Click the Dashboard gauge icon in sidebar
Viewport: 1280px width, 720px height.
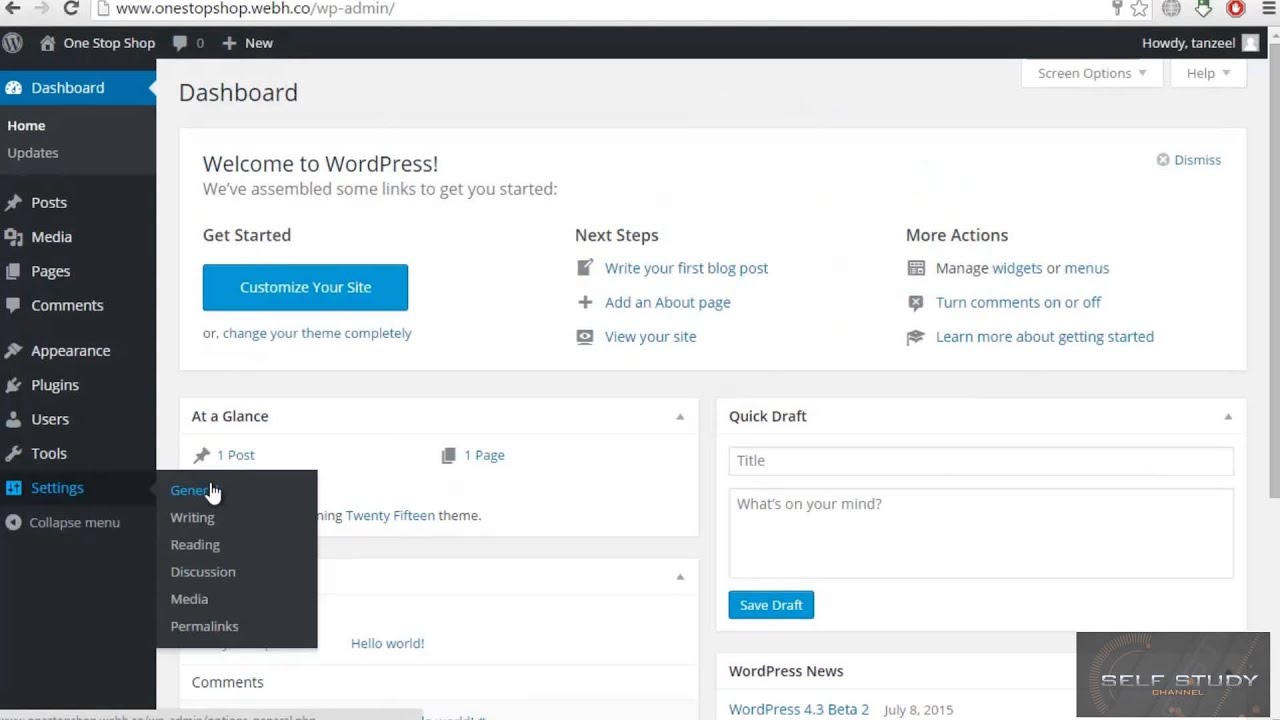click(13, 88)
